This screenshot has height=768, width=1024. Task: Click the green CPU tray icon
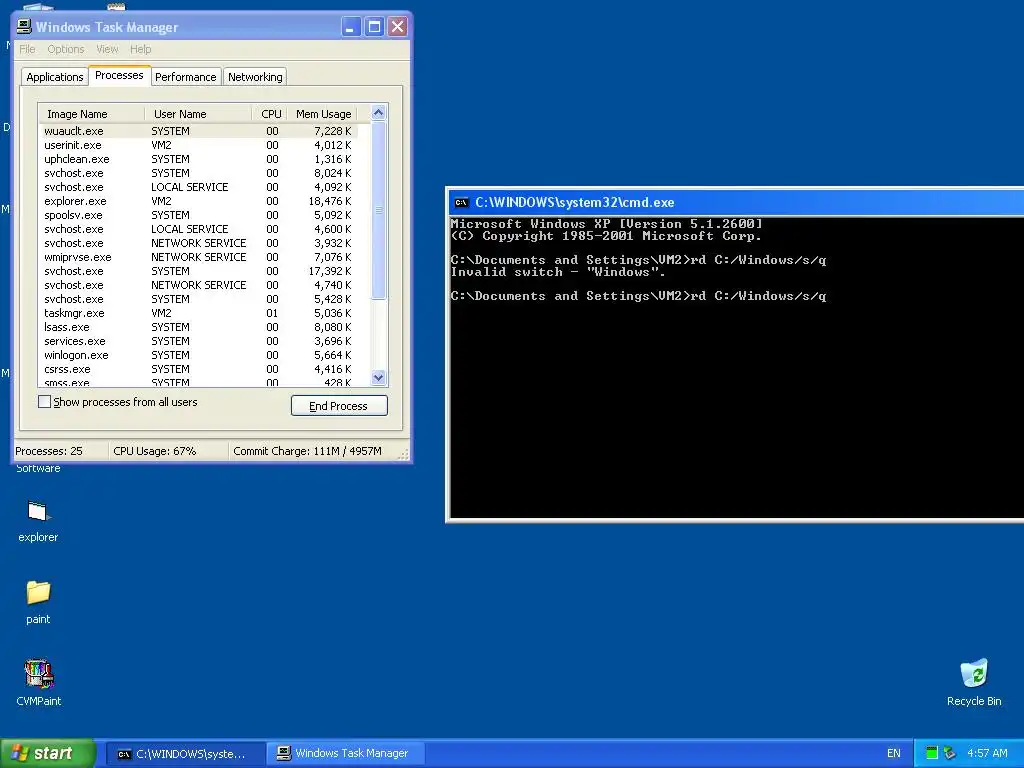point(932,753)
